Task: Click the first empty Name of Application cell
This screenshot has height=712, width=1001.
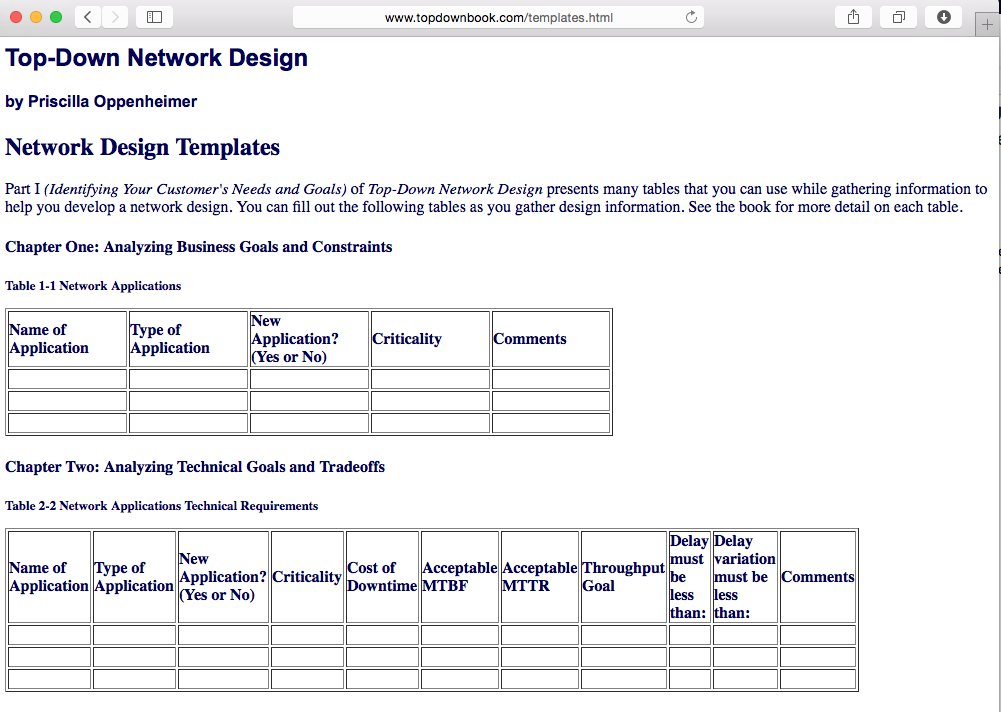Action: pos(66,378)
